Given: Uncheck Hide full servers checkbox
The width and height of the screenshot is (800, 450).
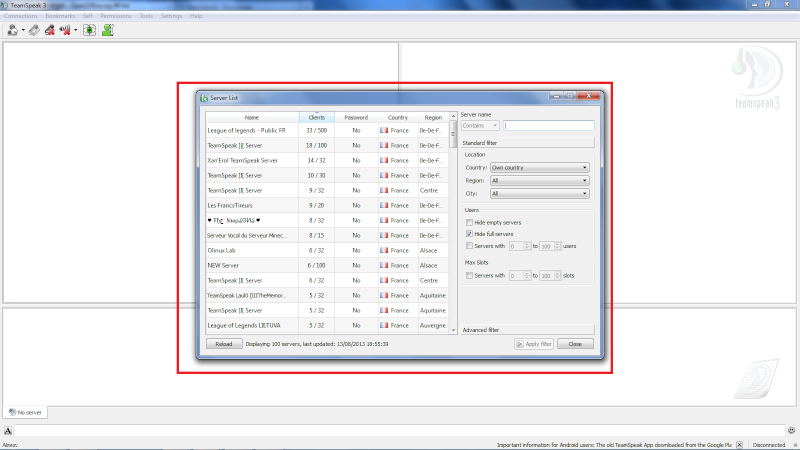Looking at the screenshot, I should coord(469,234).
